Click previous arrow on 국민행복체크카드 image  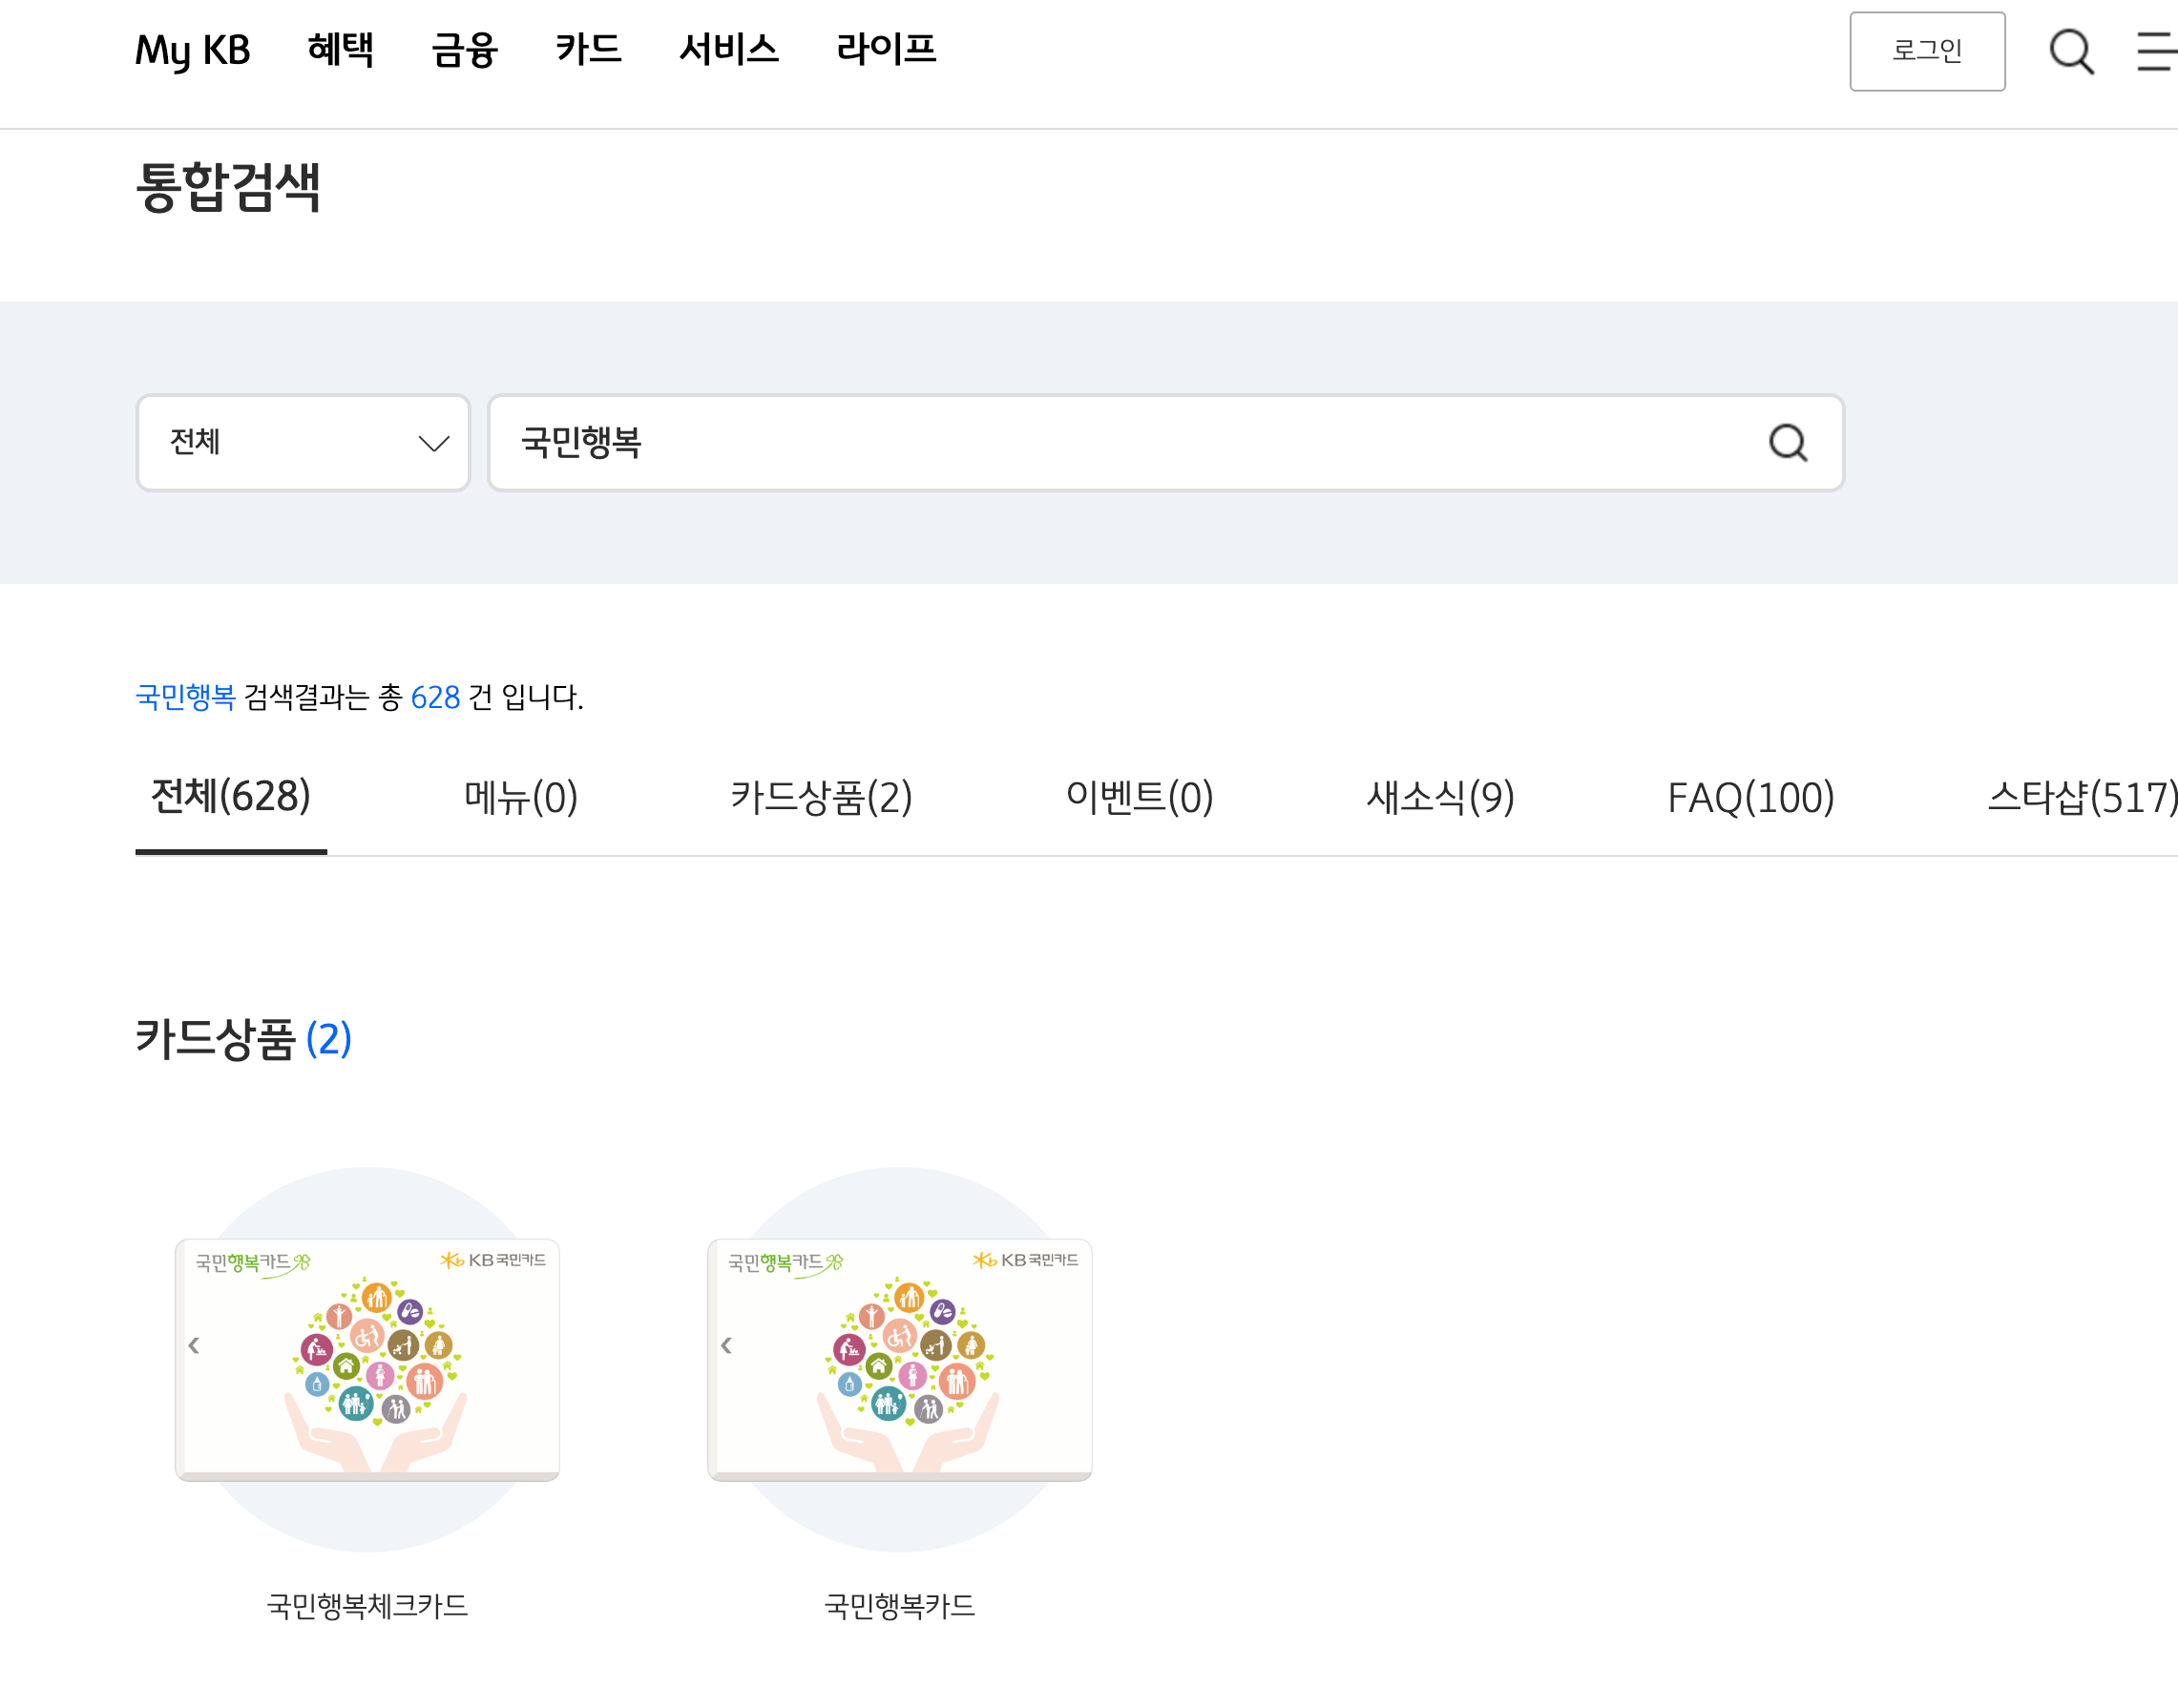point(194,1346)
